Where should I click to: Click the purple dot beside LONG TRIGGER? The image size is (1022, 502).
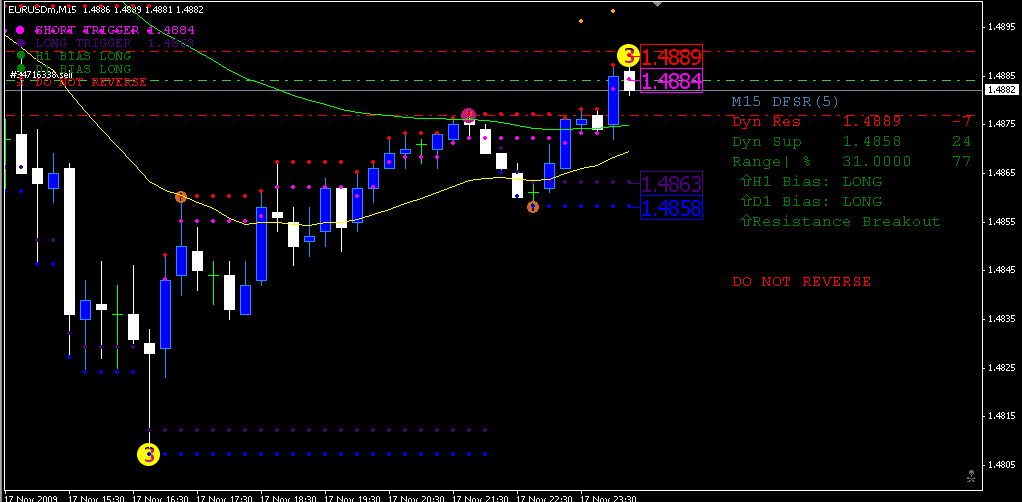[x=21, y=43]
